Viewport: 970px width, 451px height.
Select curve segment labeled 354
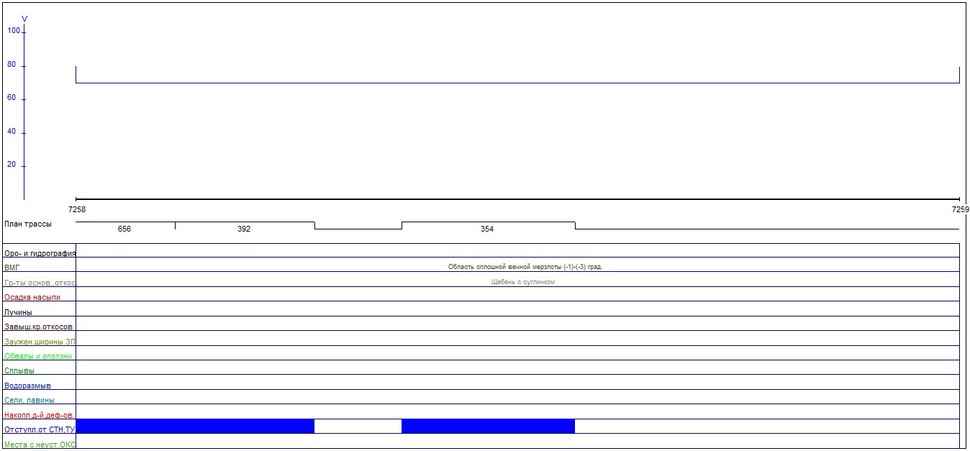pyautogui.click(x=487, y=229)
